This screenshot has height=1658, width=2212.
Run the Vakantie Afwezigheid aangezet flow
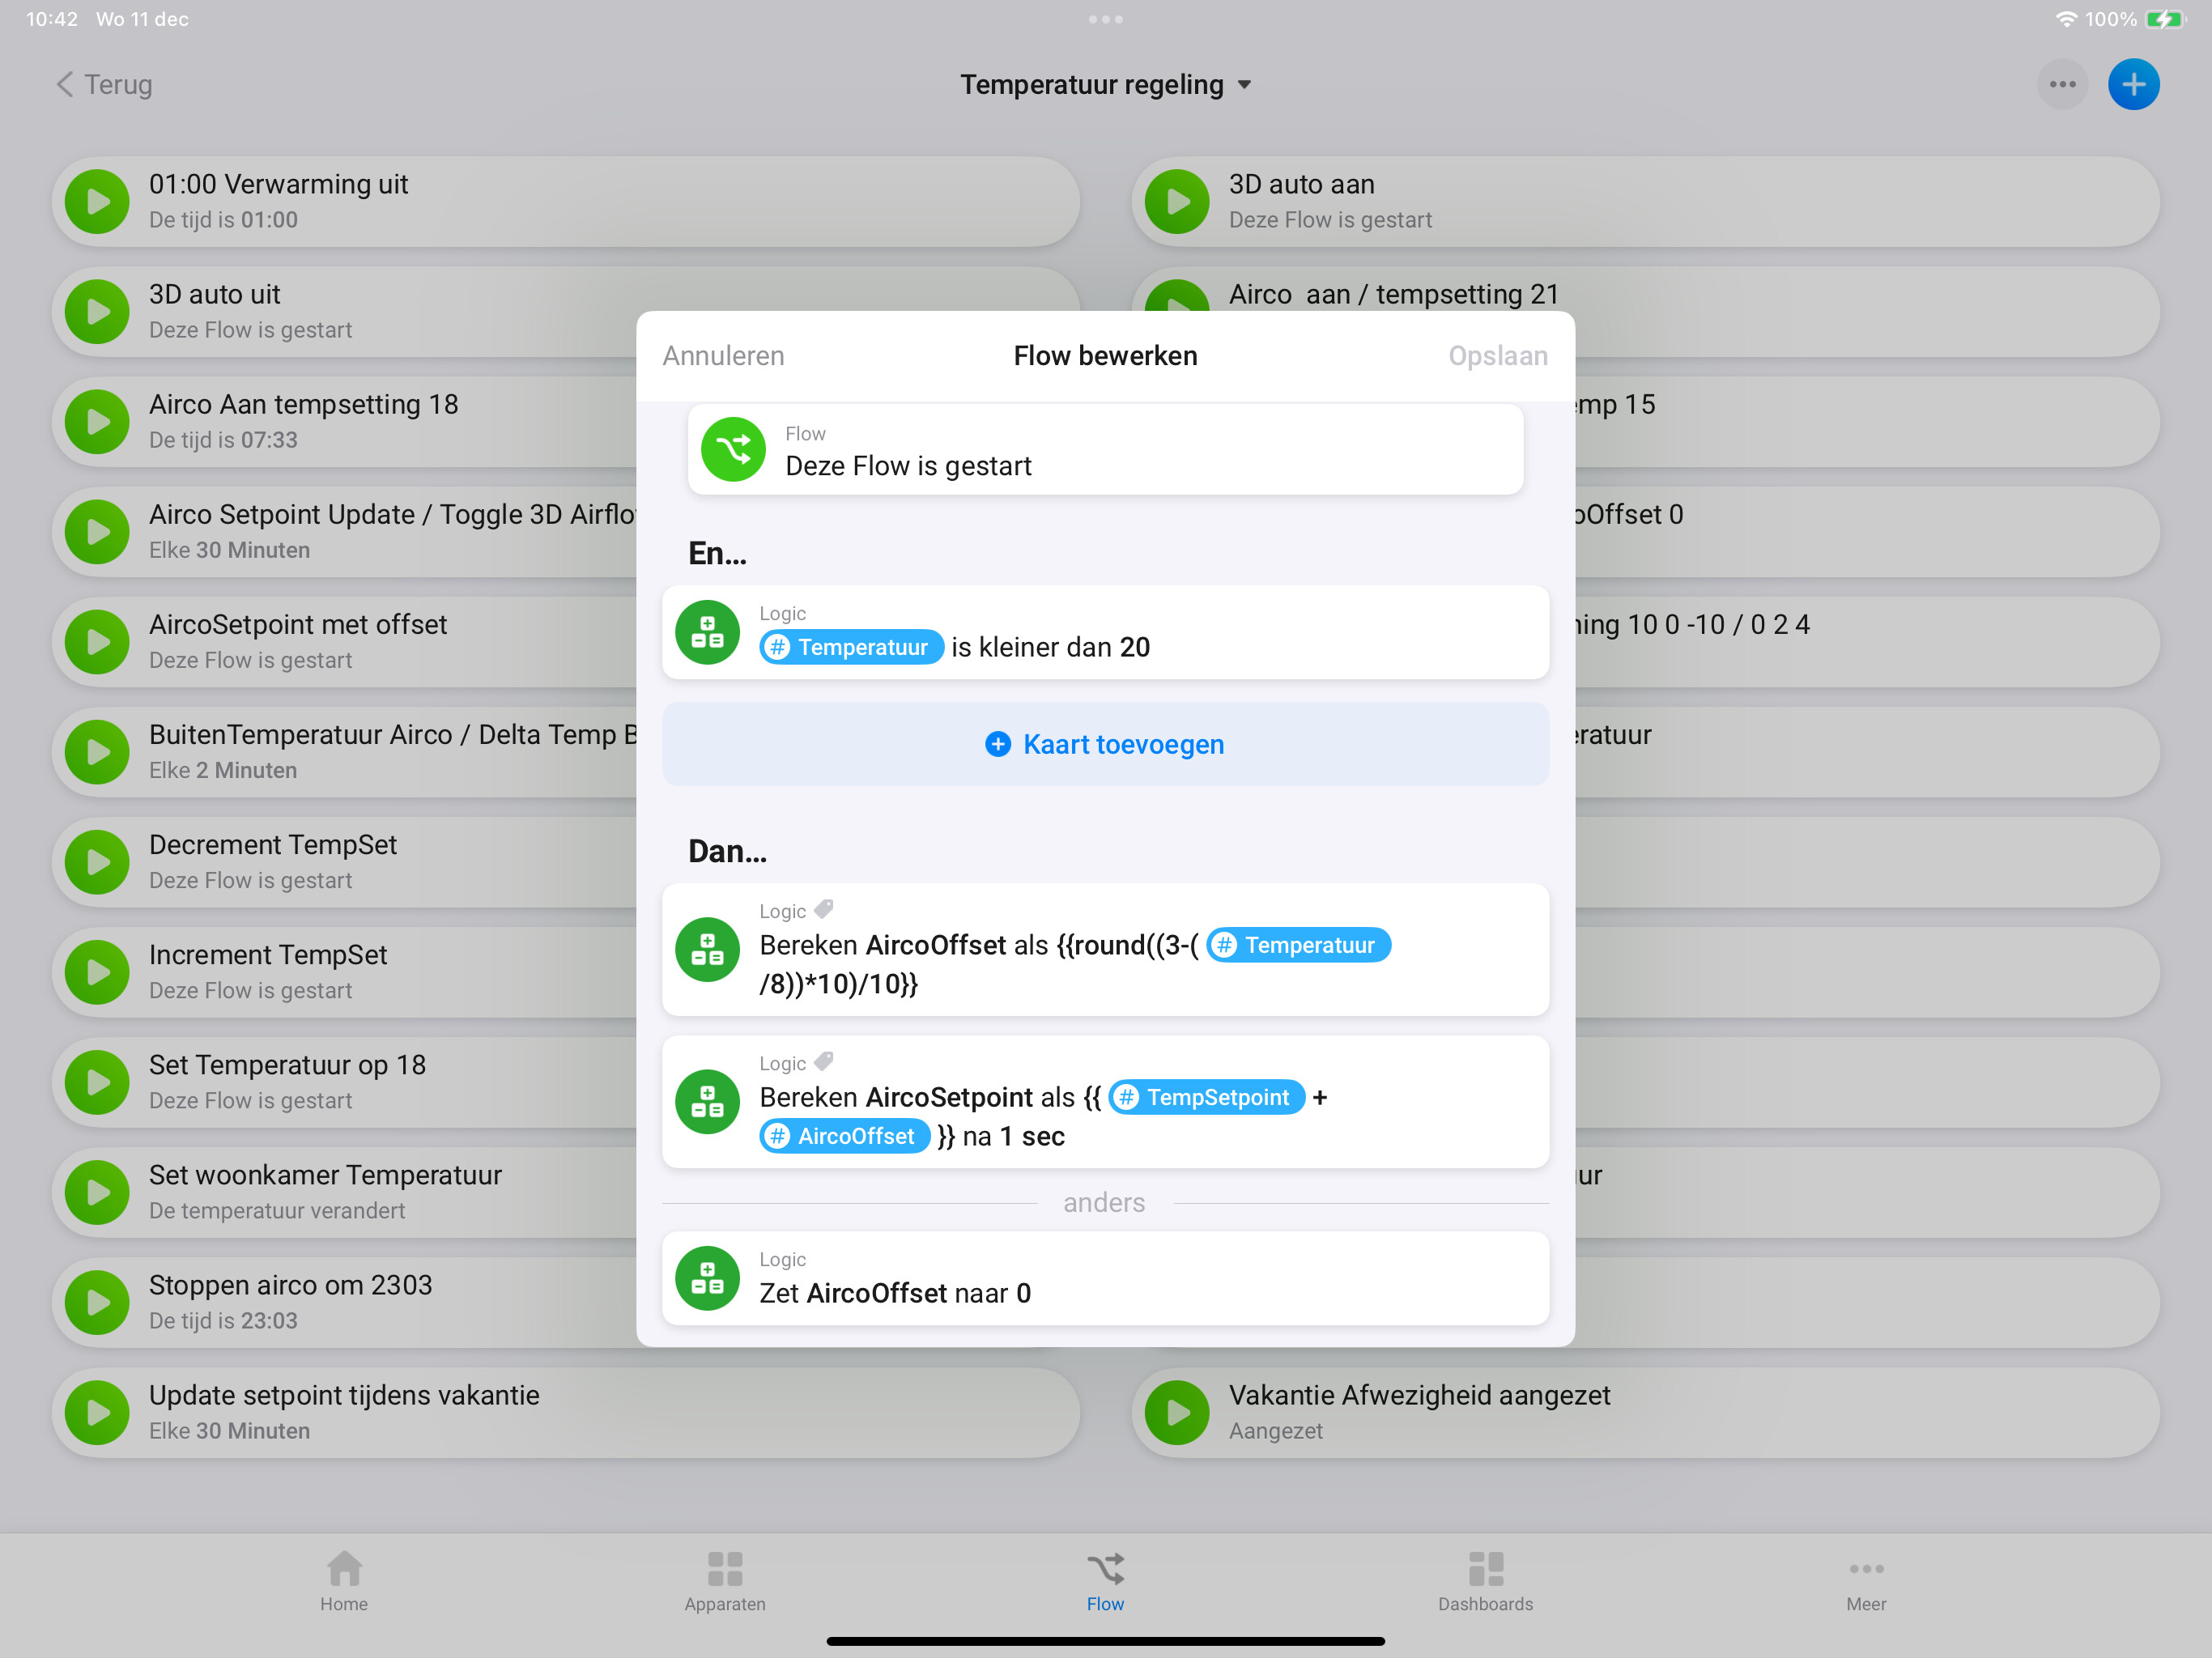coord(1177,1412)
